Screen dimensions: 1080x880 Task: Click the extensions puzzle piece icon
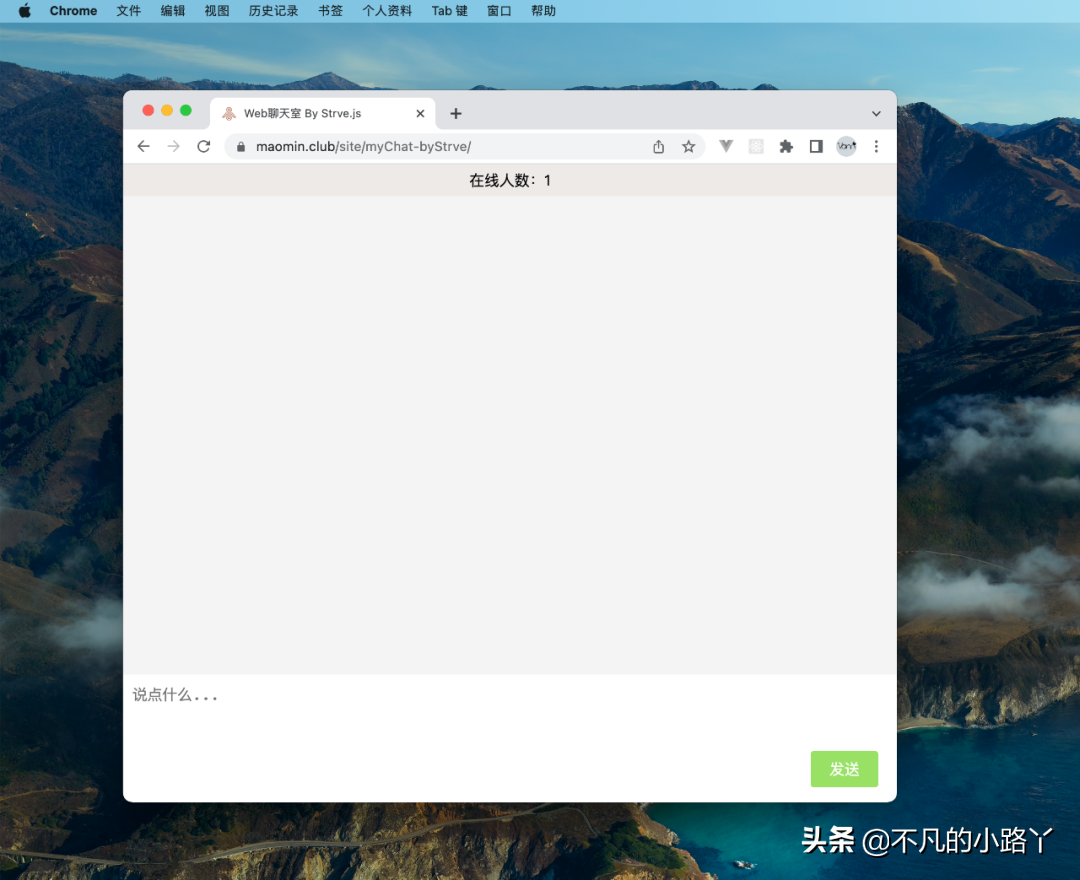tap(786, 146)
